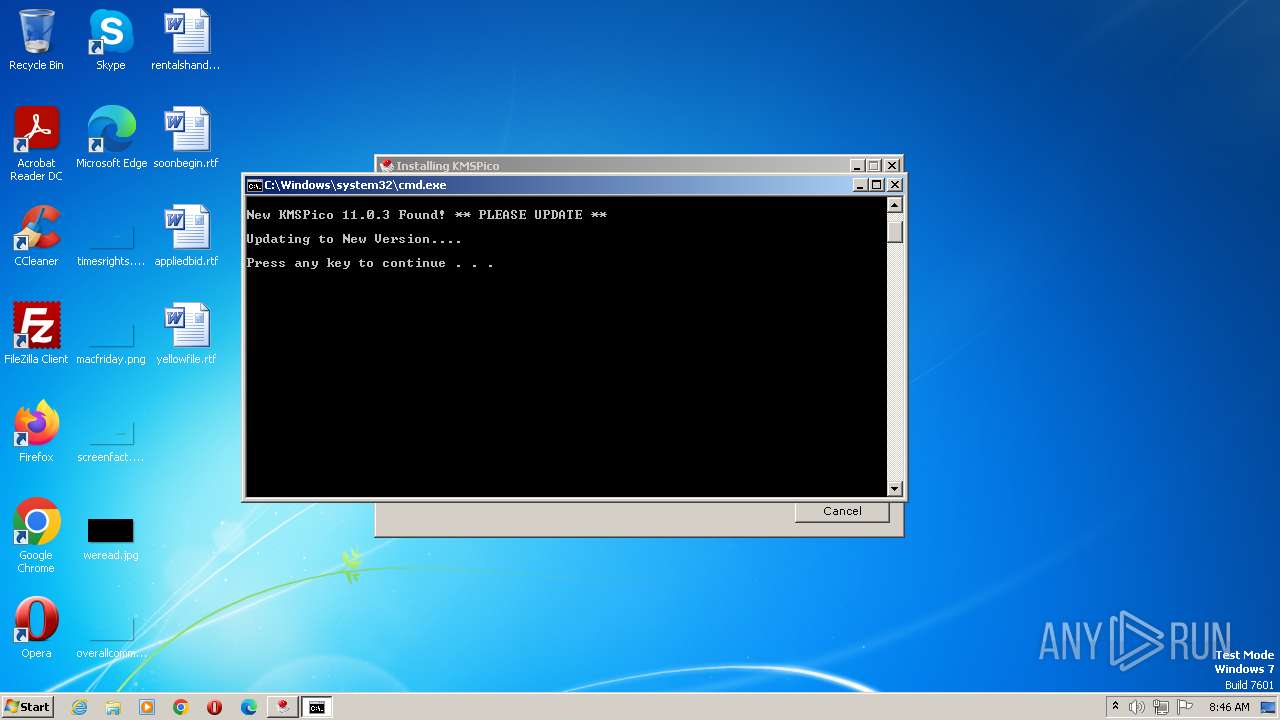Select the screenfact desktop file
This screenshot has height=720, width=1280.
(111, 436)
